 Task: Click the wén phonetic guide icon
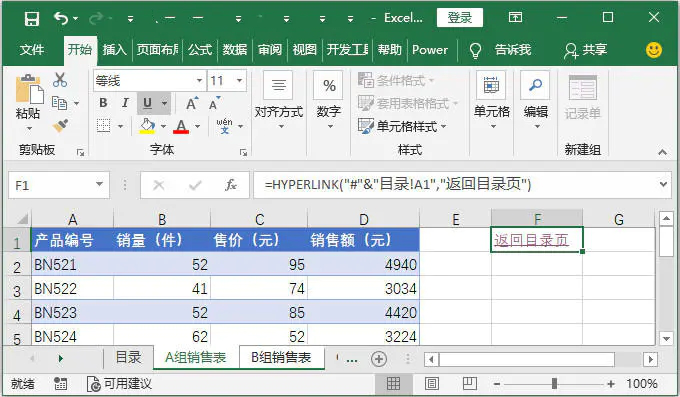pos(225,126)
